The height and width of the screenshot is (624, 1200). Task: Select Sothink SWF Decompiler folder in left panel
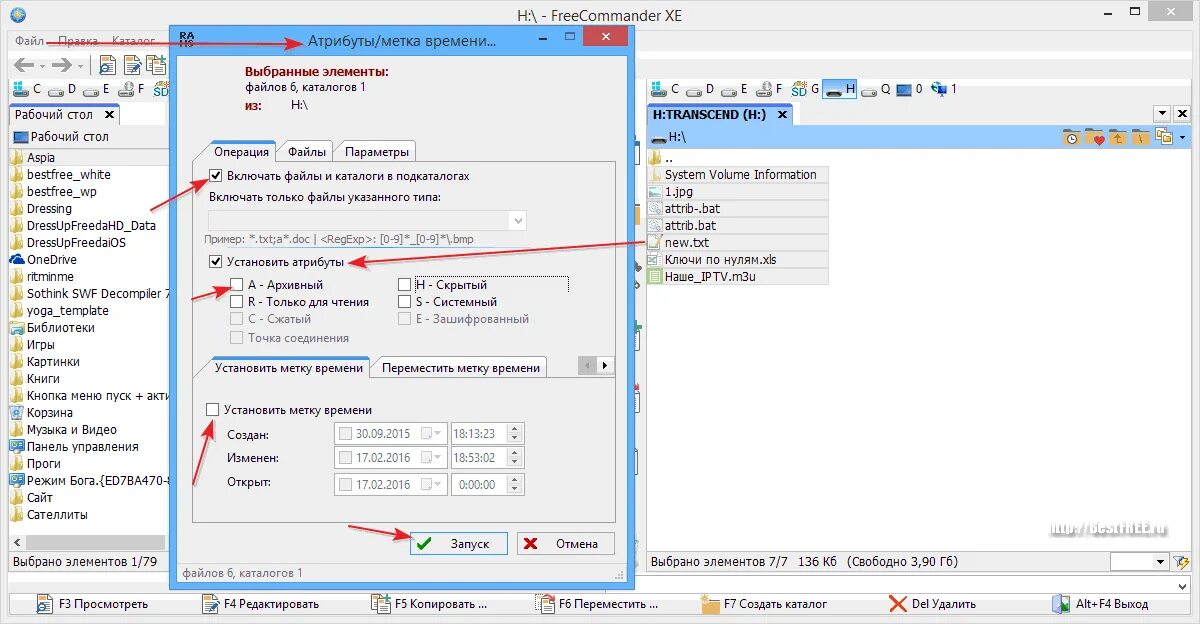[x=90, y=294]
